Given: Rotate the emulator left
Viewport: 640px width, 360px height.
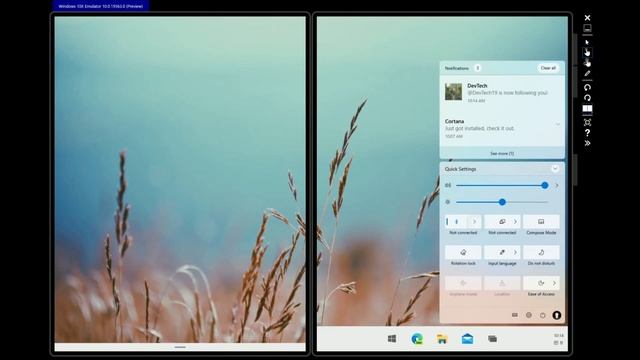Looking at the screenshot, I should coord(587,87).
